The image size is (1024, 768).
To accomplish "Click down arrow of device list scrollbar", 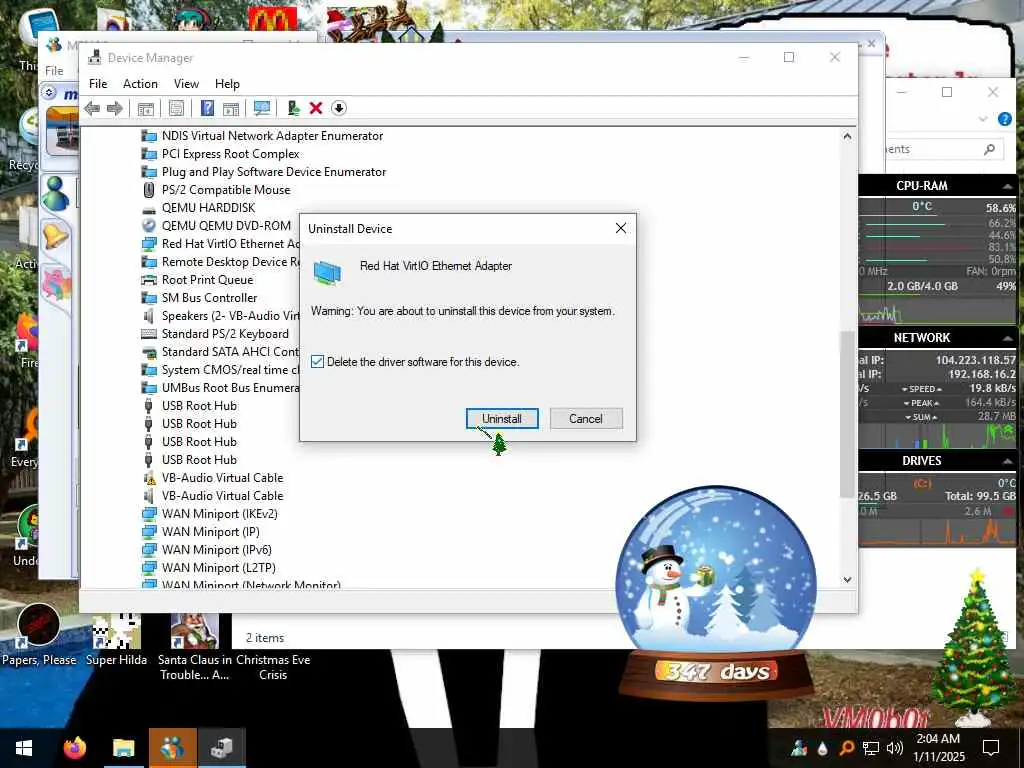I will click(847, 579).
